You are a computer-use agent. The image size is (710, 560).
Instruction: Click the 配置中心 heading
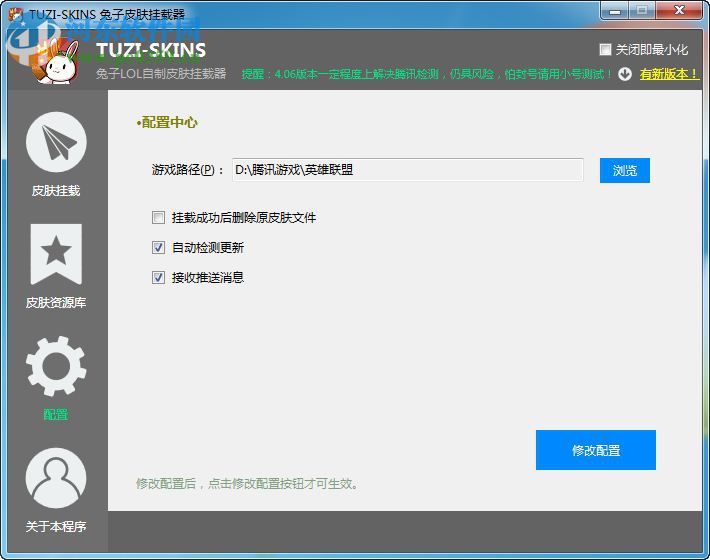[x=167, y=122]
